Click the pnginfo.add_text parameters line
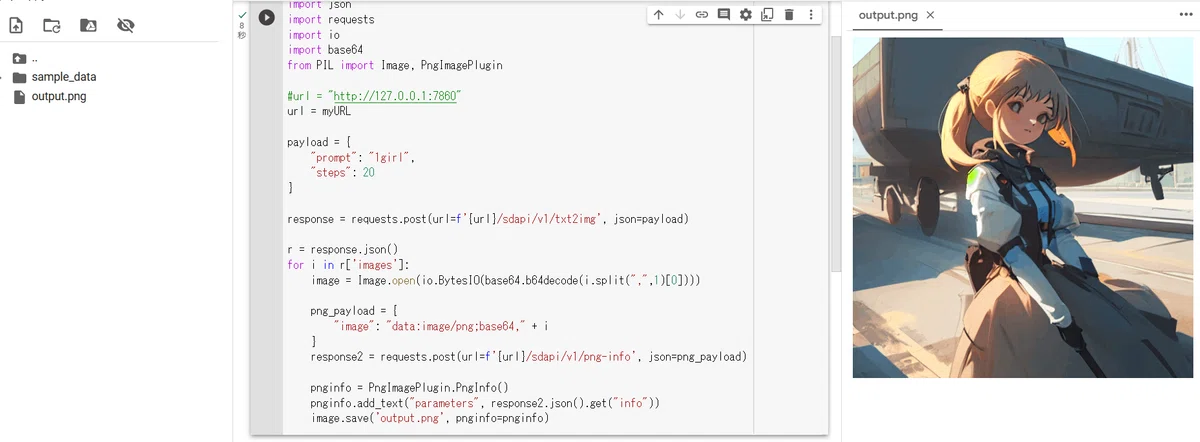Image resolution: width=1200 pixels, height=442 pixels. coord(485,403)
